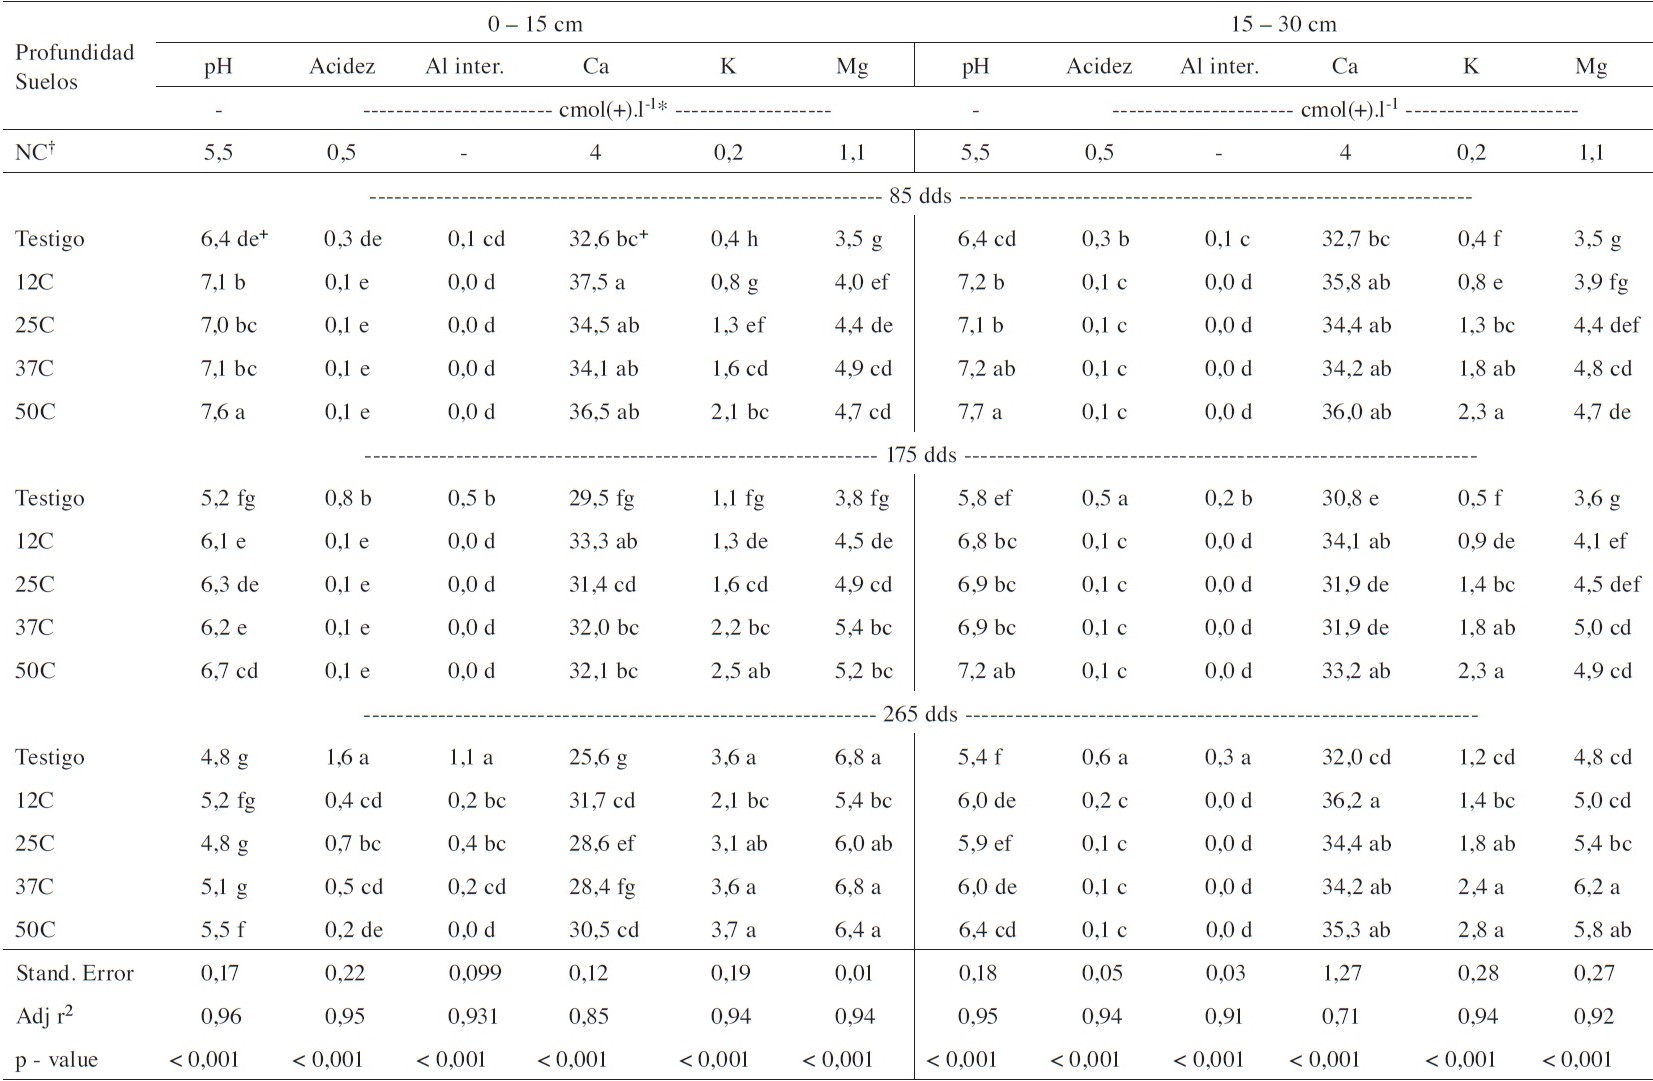Click the adjusted r² value '0,71'

click(x=1341, y=1016)
